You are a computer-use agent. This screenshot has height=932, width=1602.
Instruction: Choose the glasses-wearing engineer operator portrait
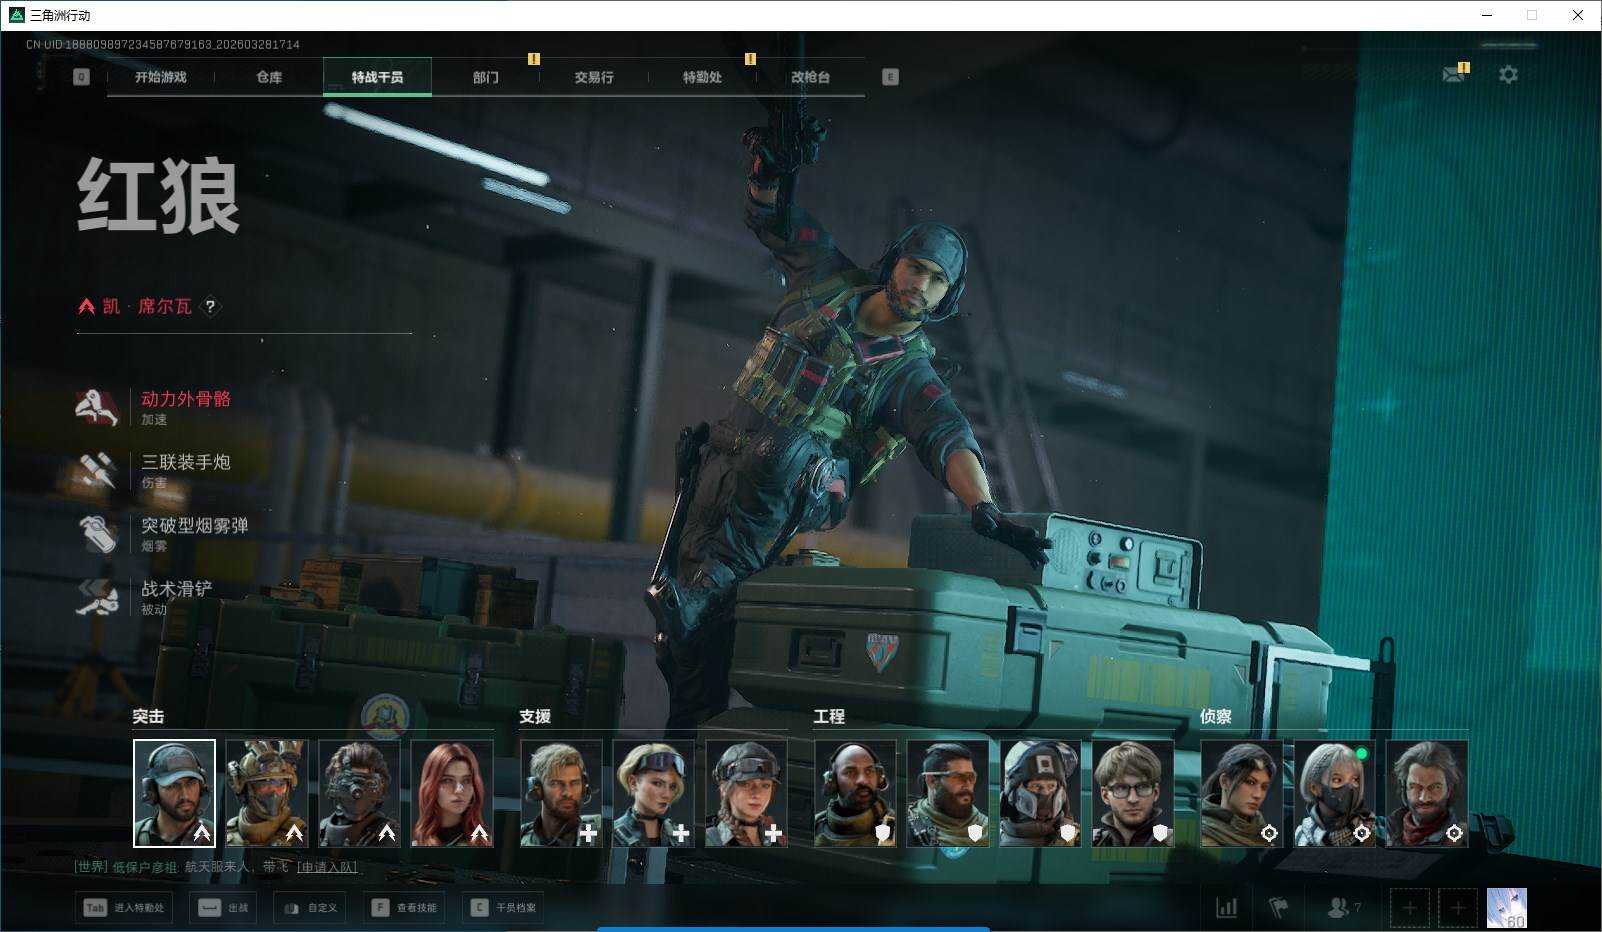click(1132, 793)
